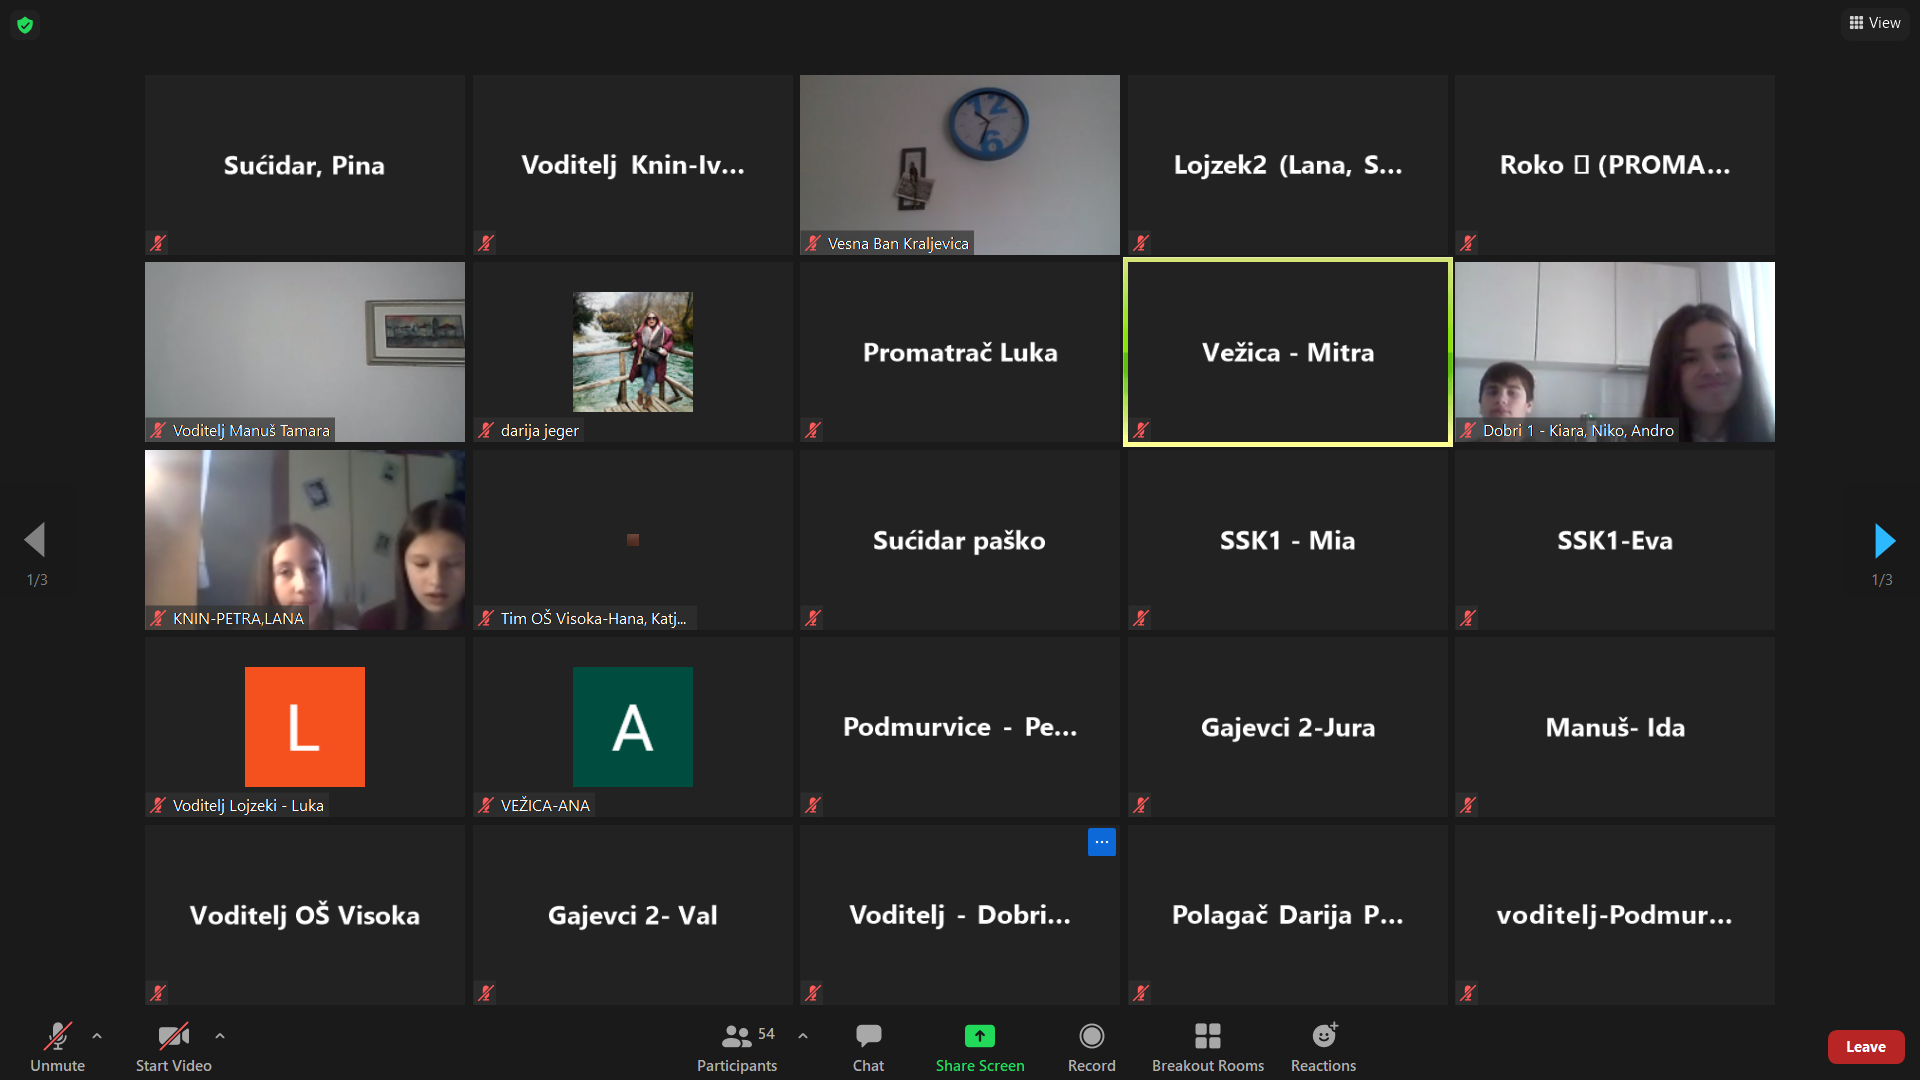The height and width of the screenshot is (1080, 1920).
Task: Select the KNIN-PETRA,LANA video tile
Action: [305, 540]
